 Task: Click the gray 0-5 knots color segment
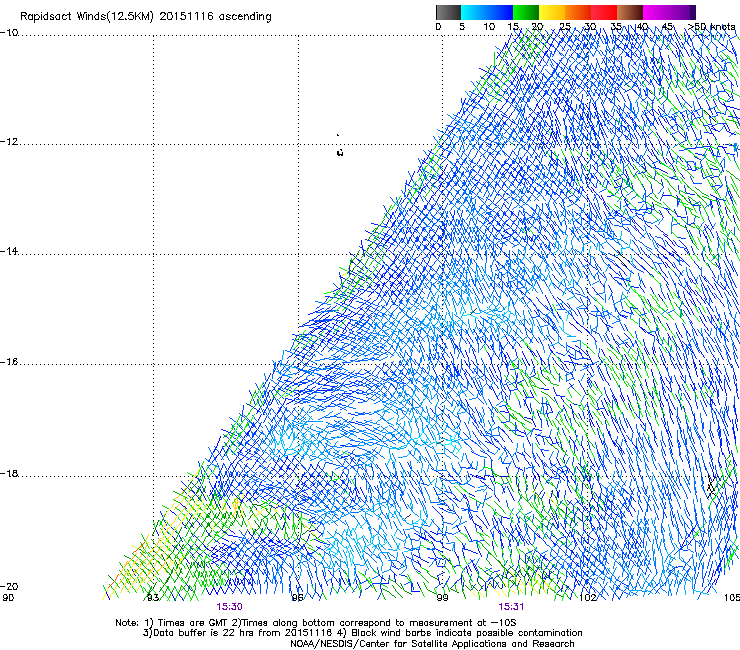click(x=448, y=12)
